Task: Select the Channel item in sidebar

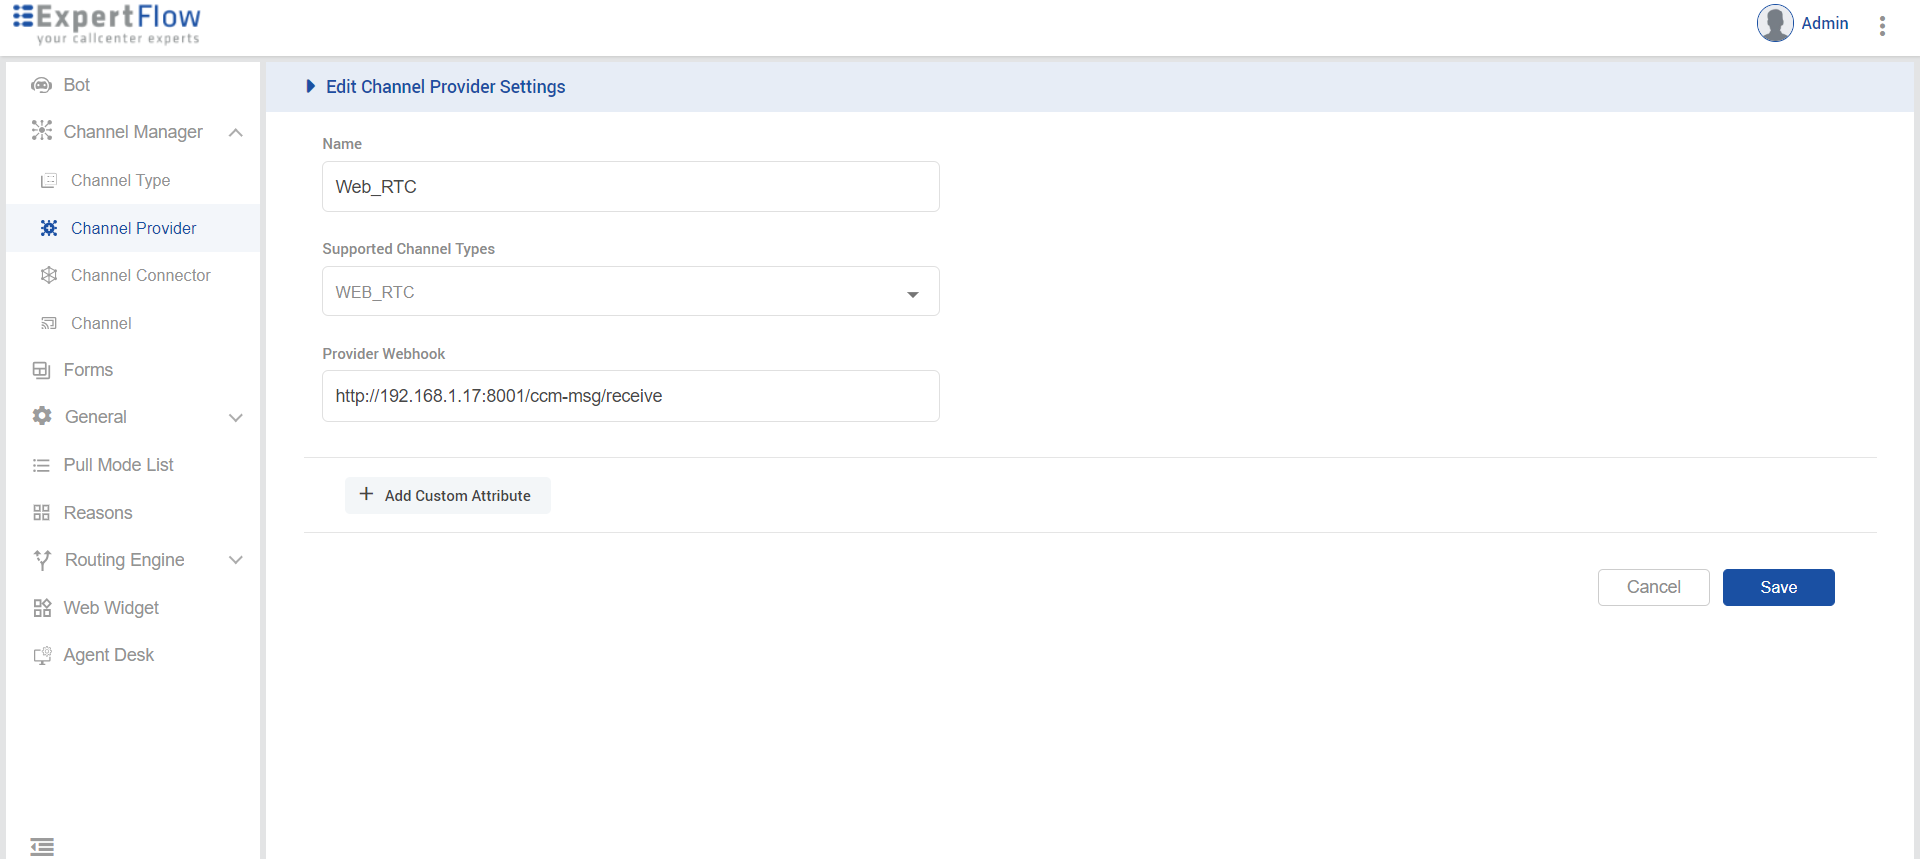Action: click(101, 323)
